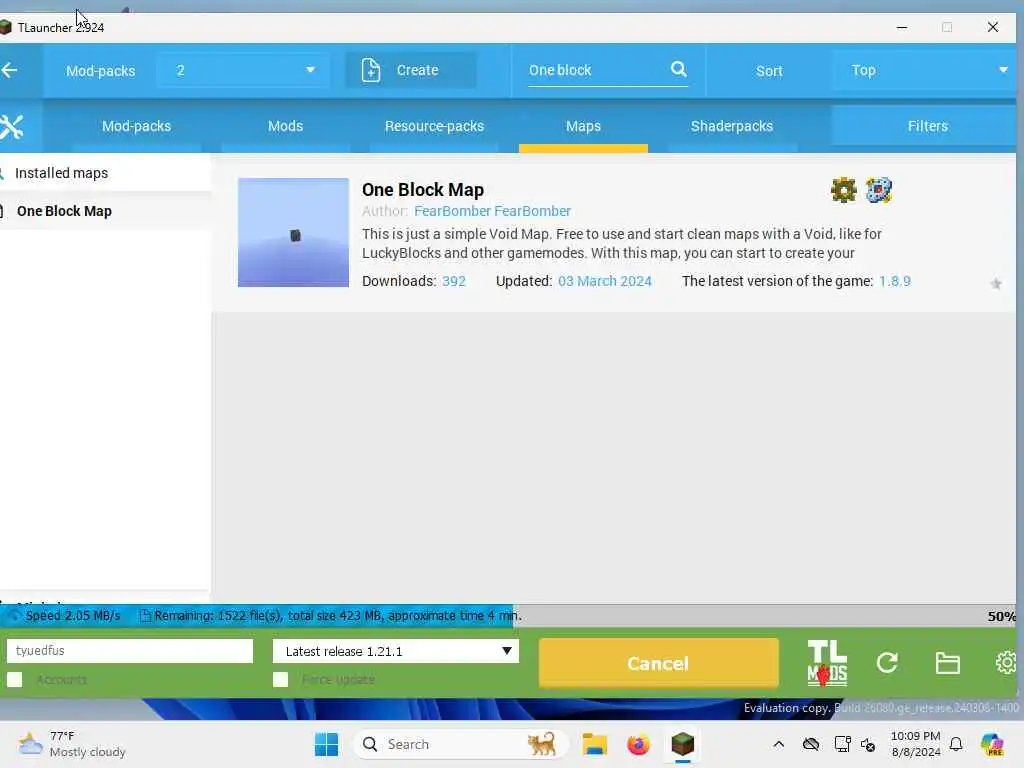Click the network status tray icon

(842, 744)
